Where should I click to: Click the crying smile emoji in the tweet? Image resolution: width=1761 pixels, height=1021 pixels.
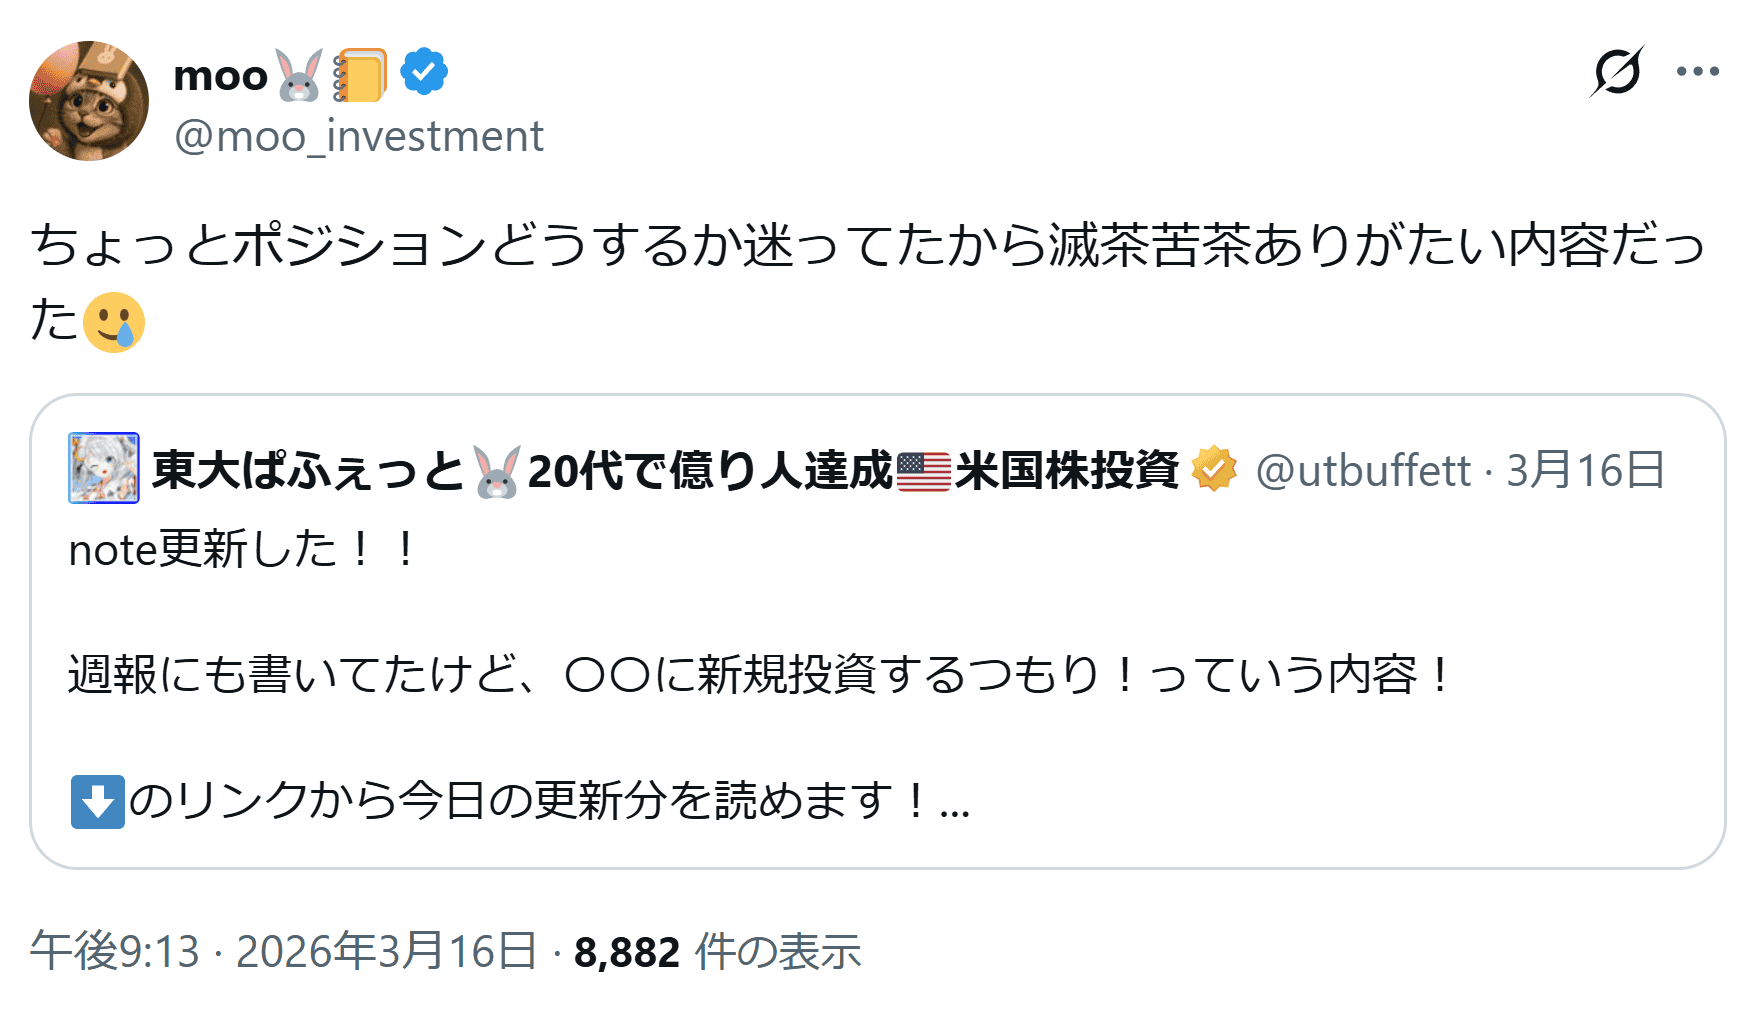(x=113, y=322)
